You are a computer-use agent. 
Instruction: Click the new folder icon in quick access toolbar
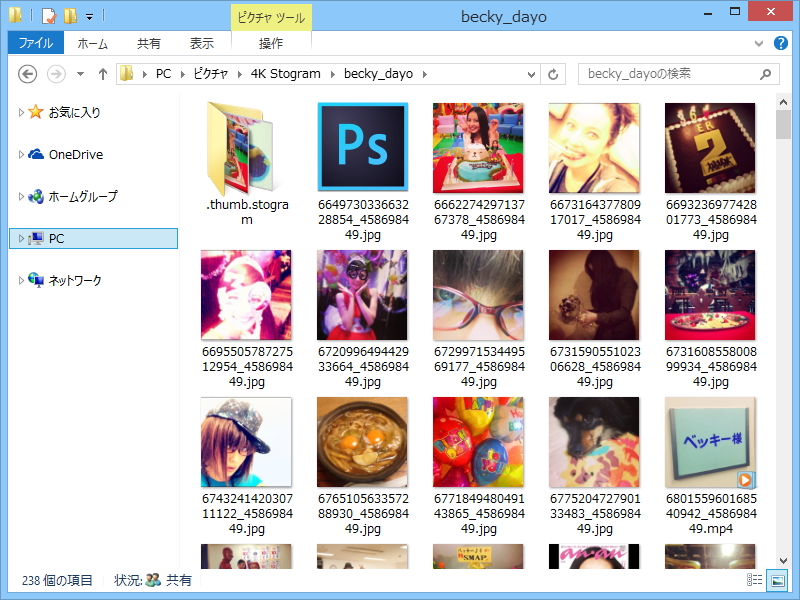[70, 16]
